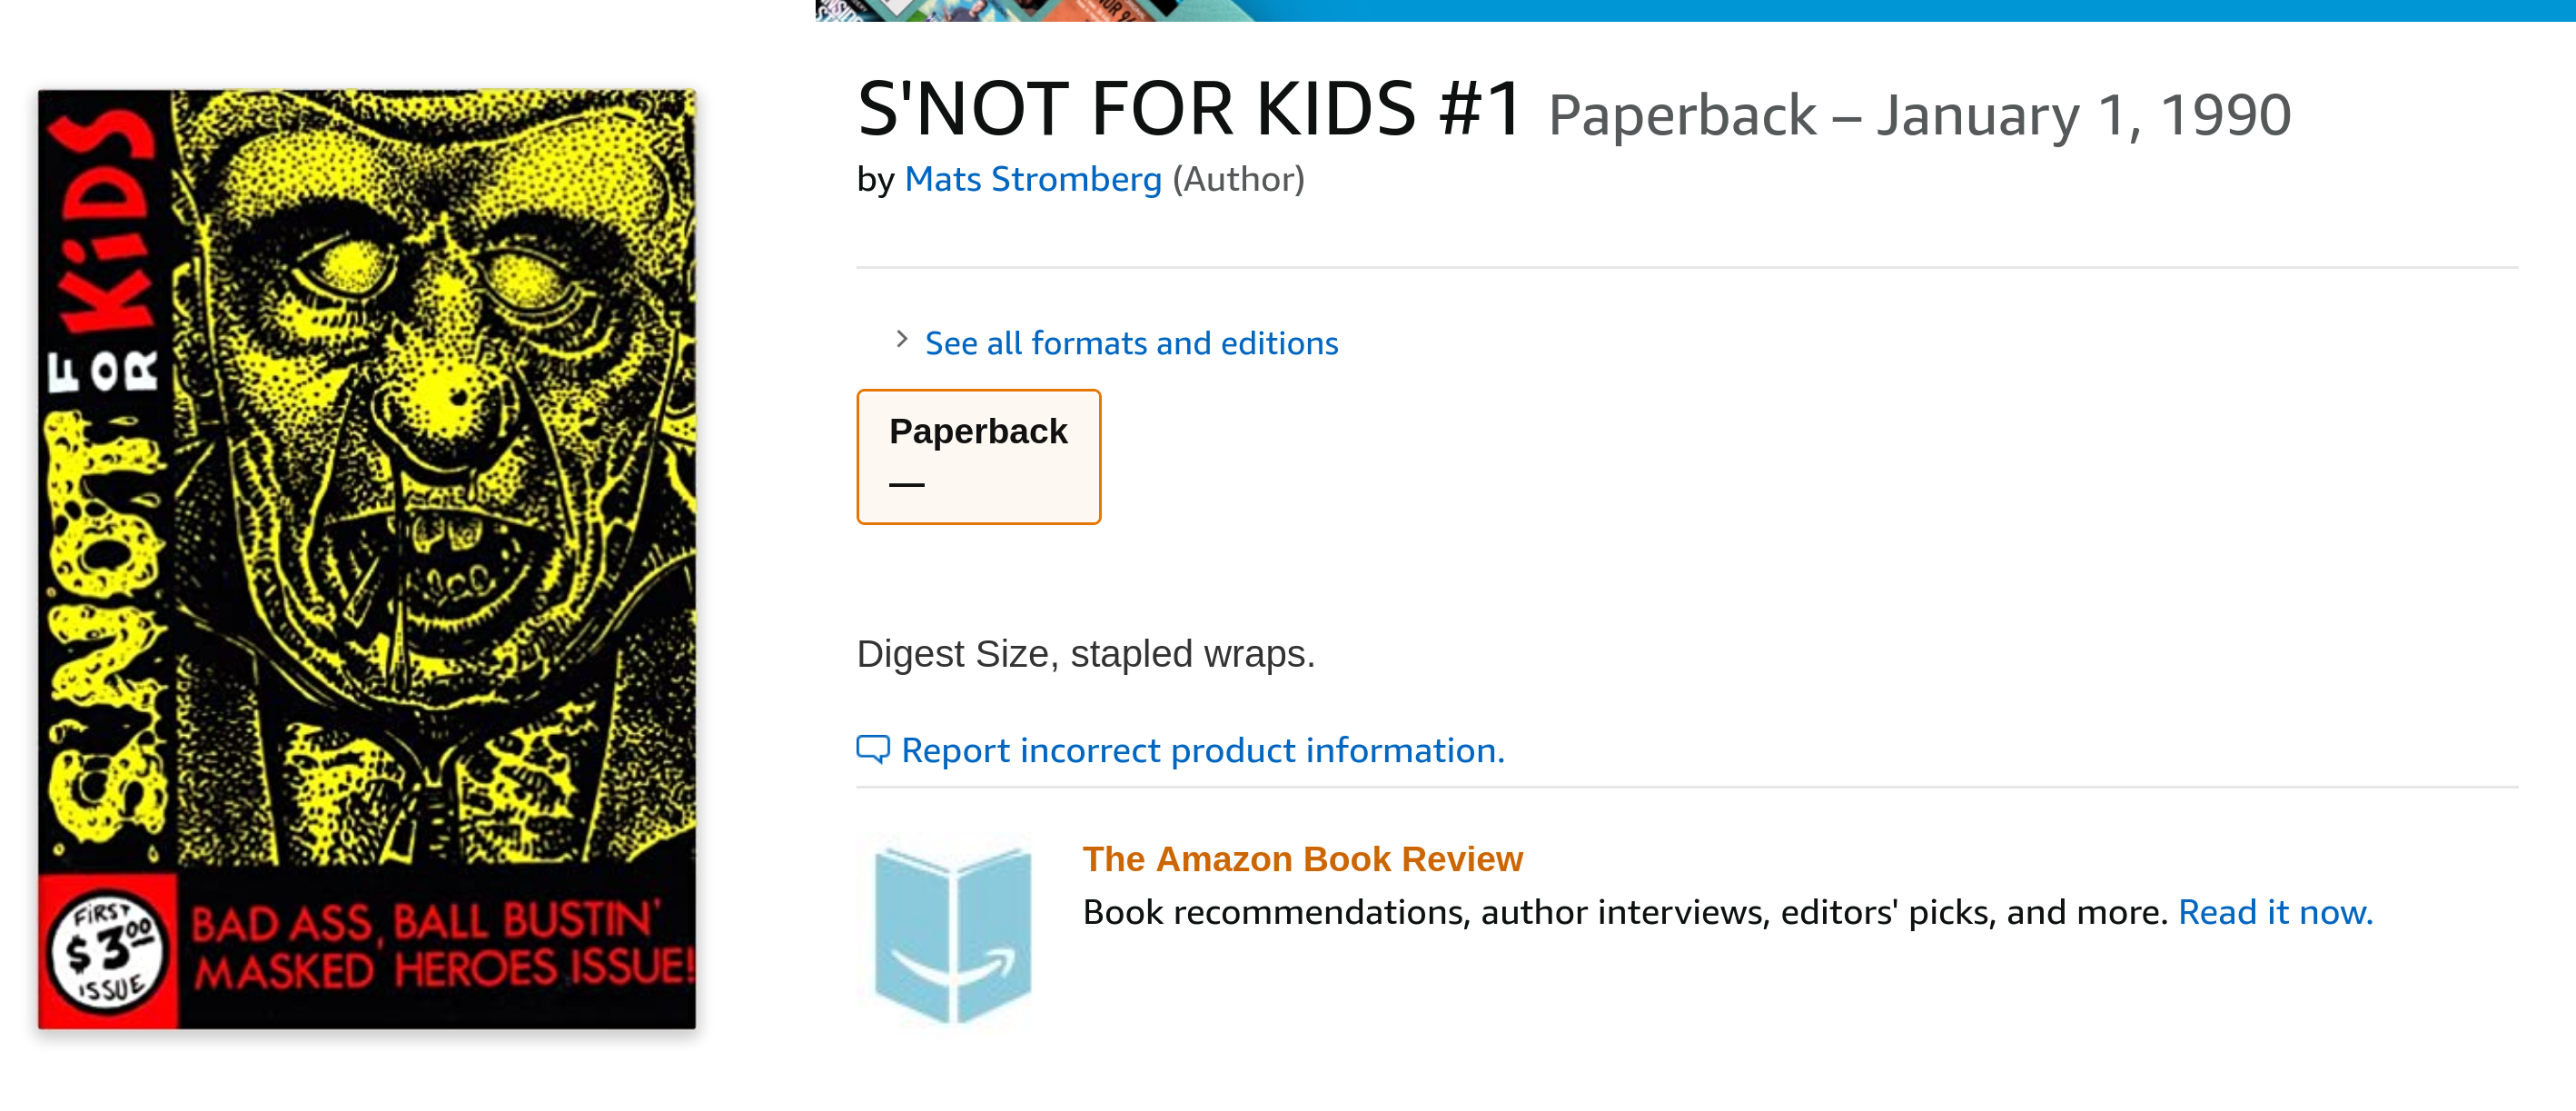Click the $3.00 first issue badge on cover
This screenshot has height=1111, width=2576.
click(107, 952)
